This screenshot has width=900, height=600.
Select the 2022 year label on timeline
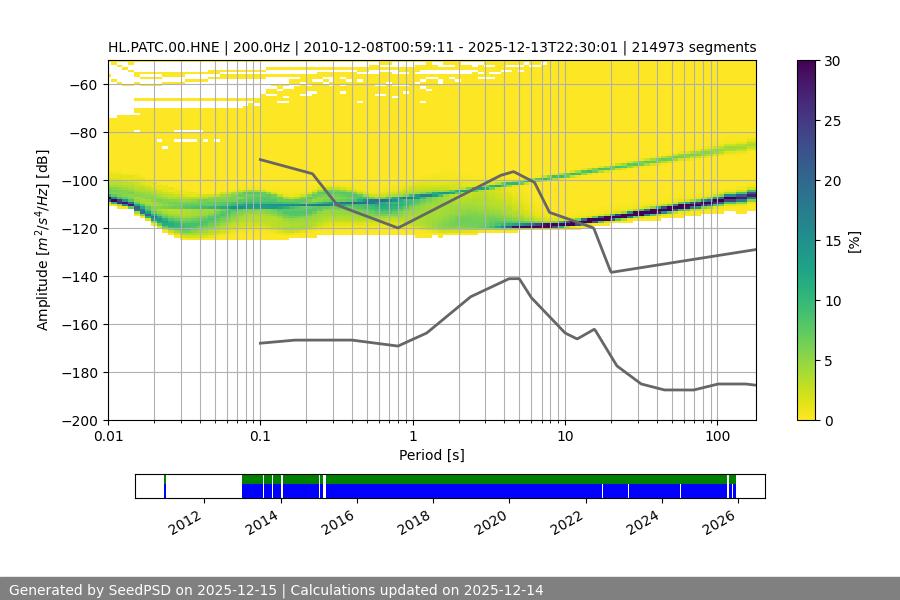[x=567, y=521]
